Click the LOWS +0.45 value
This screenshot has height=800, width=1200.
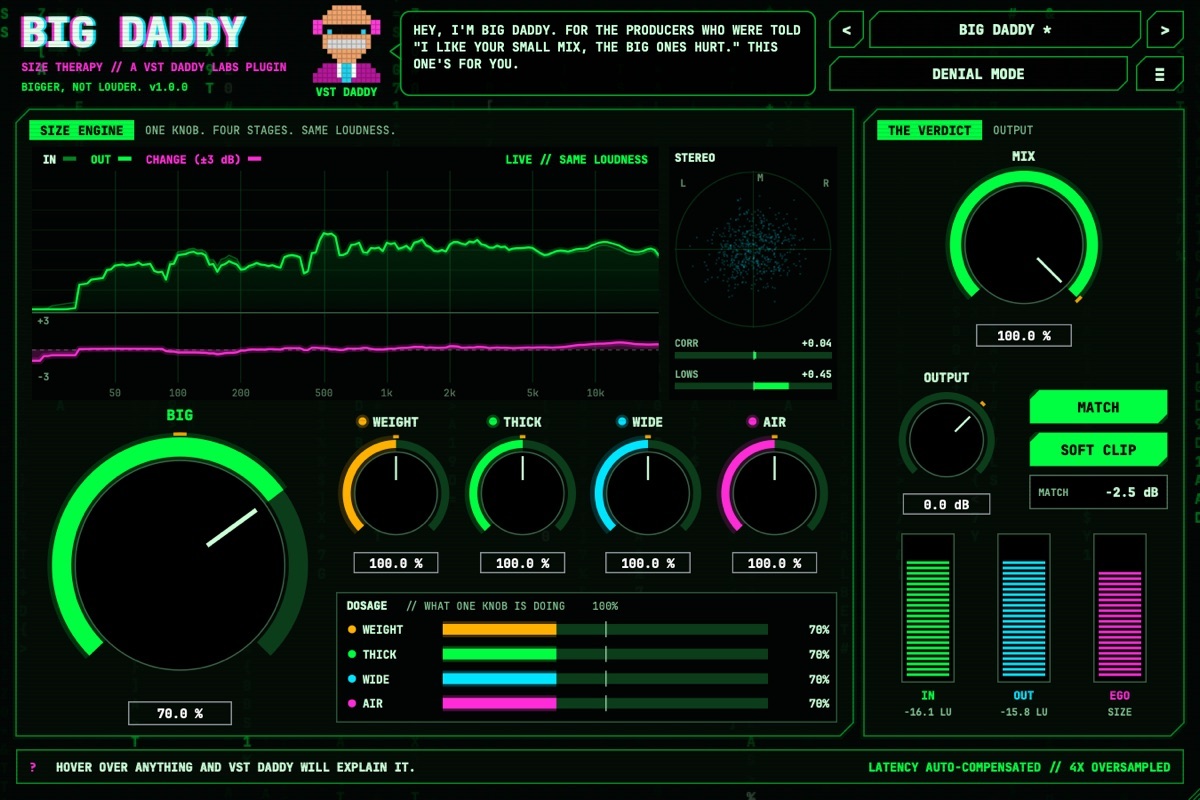click(x=816, y=374)
